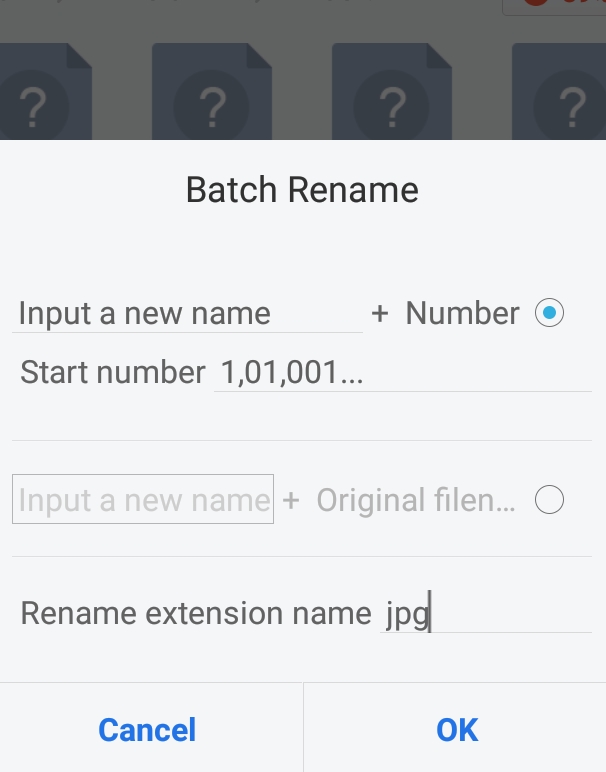
Task: Click the plus sign before Original filename
Action: (x=291, y=500)
